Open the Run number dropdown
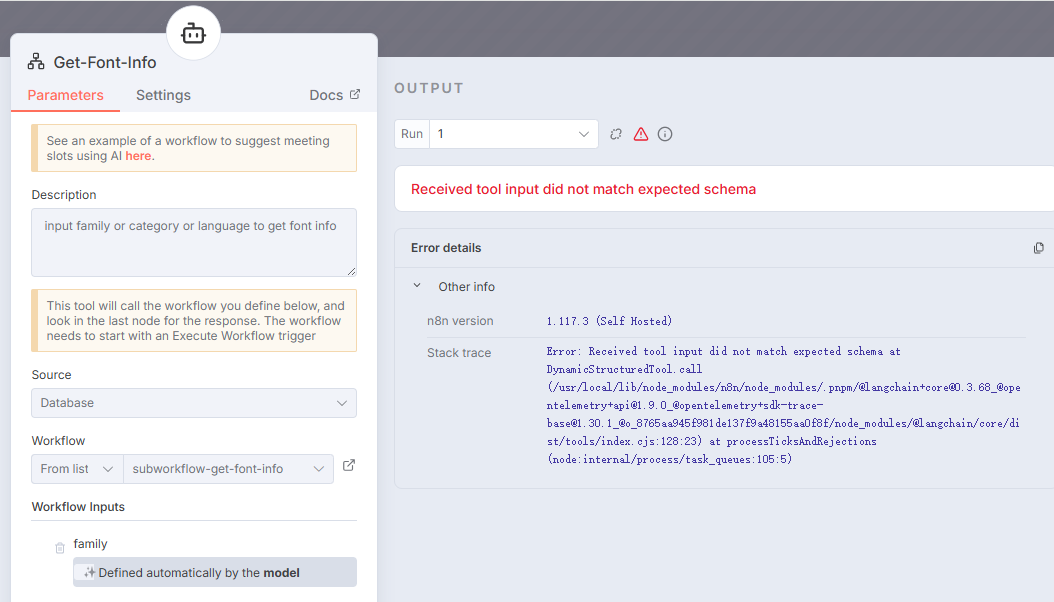This screenshot has height=602, width=1054. point(513,134)
